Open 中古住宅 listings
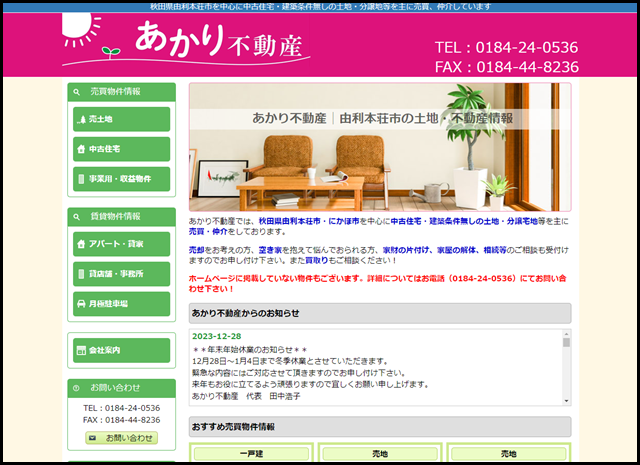Screen dimensions: 640x465 [x=122, y=149]
